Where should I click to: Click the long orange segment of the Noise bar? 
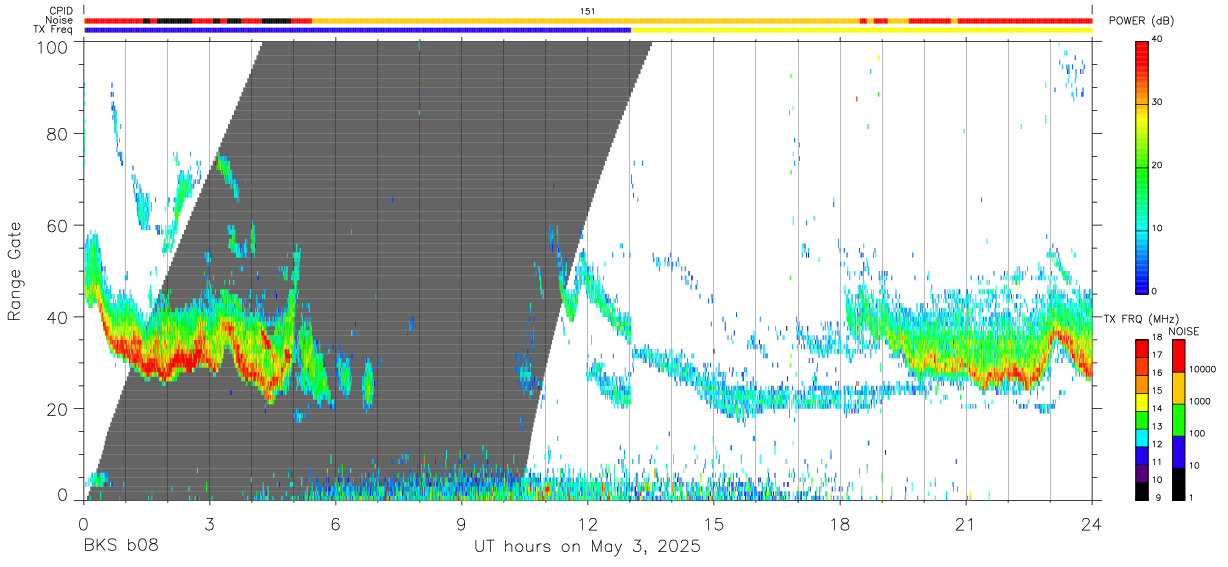[585, 20]
